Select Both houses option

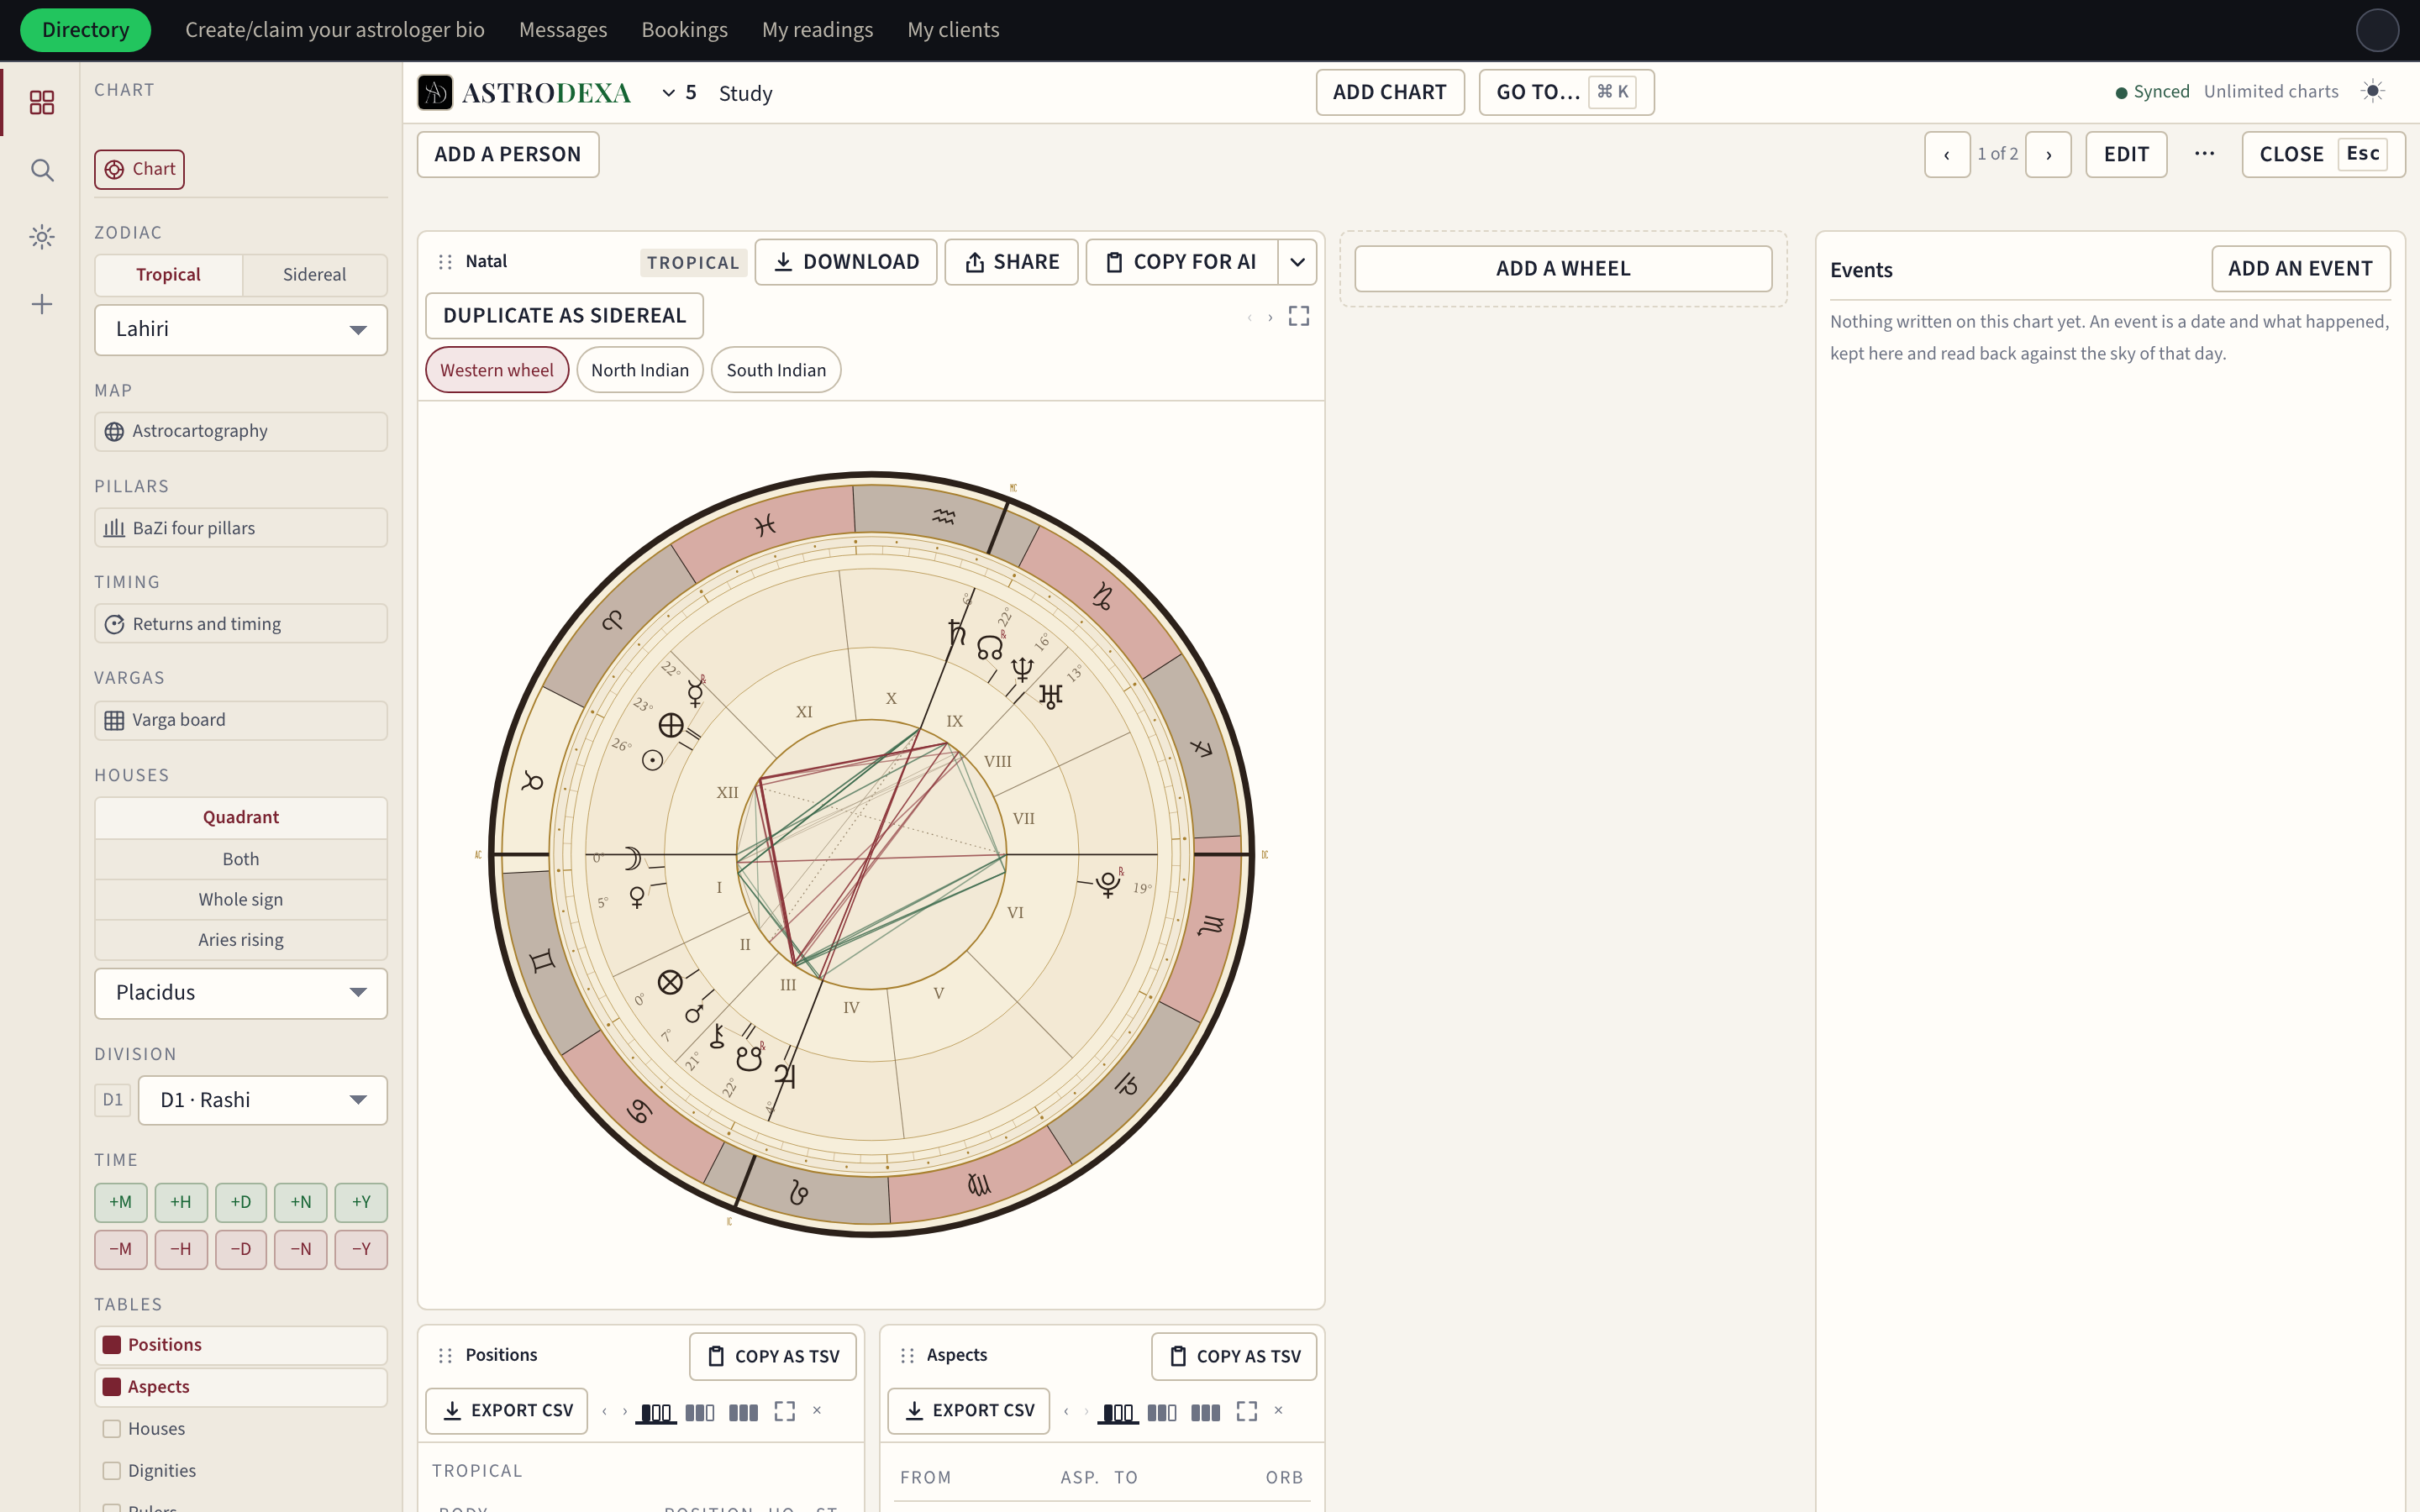(241, 859)
